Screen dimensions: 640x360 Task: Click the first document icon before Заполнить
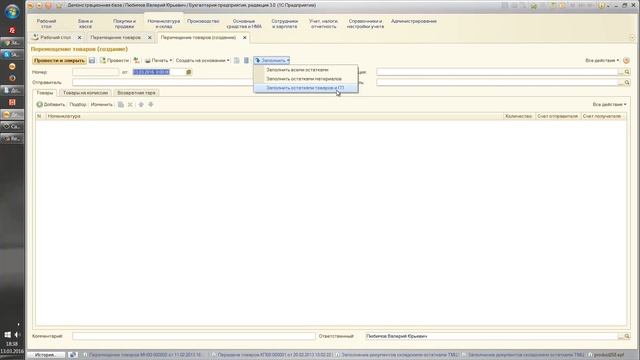[x=236, y=60]
